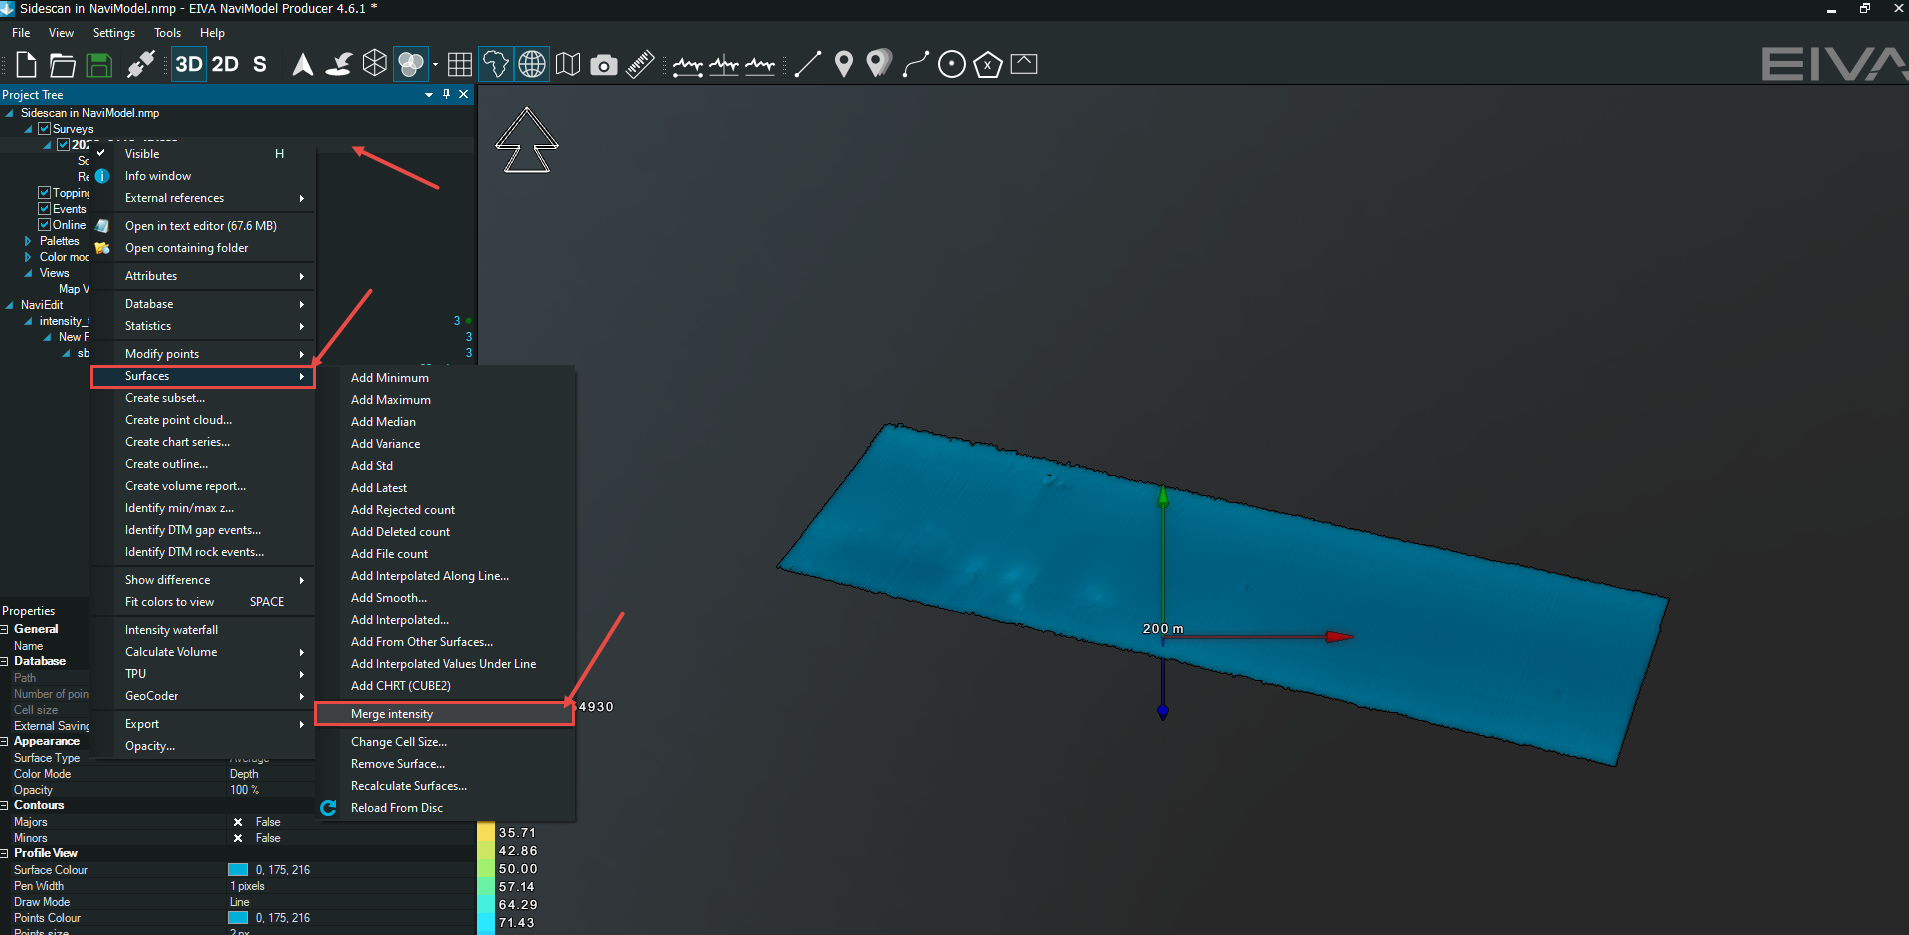Screen dimensions: 1909x935
Task: Switch to 2D view mode
Action: tap(225, 64)
